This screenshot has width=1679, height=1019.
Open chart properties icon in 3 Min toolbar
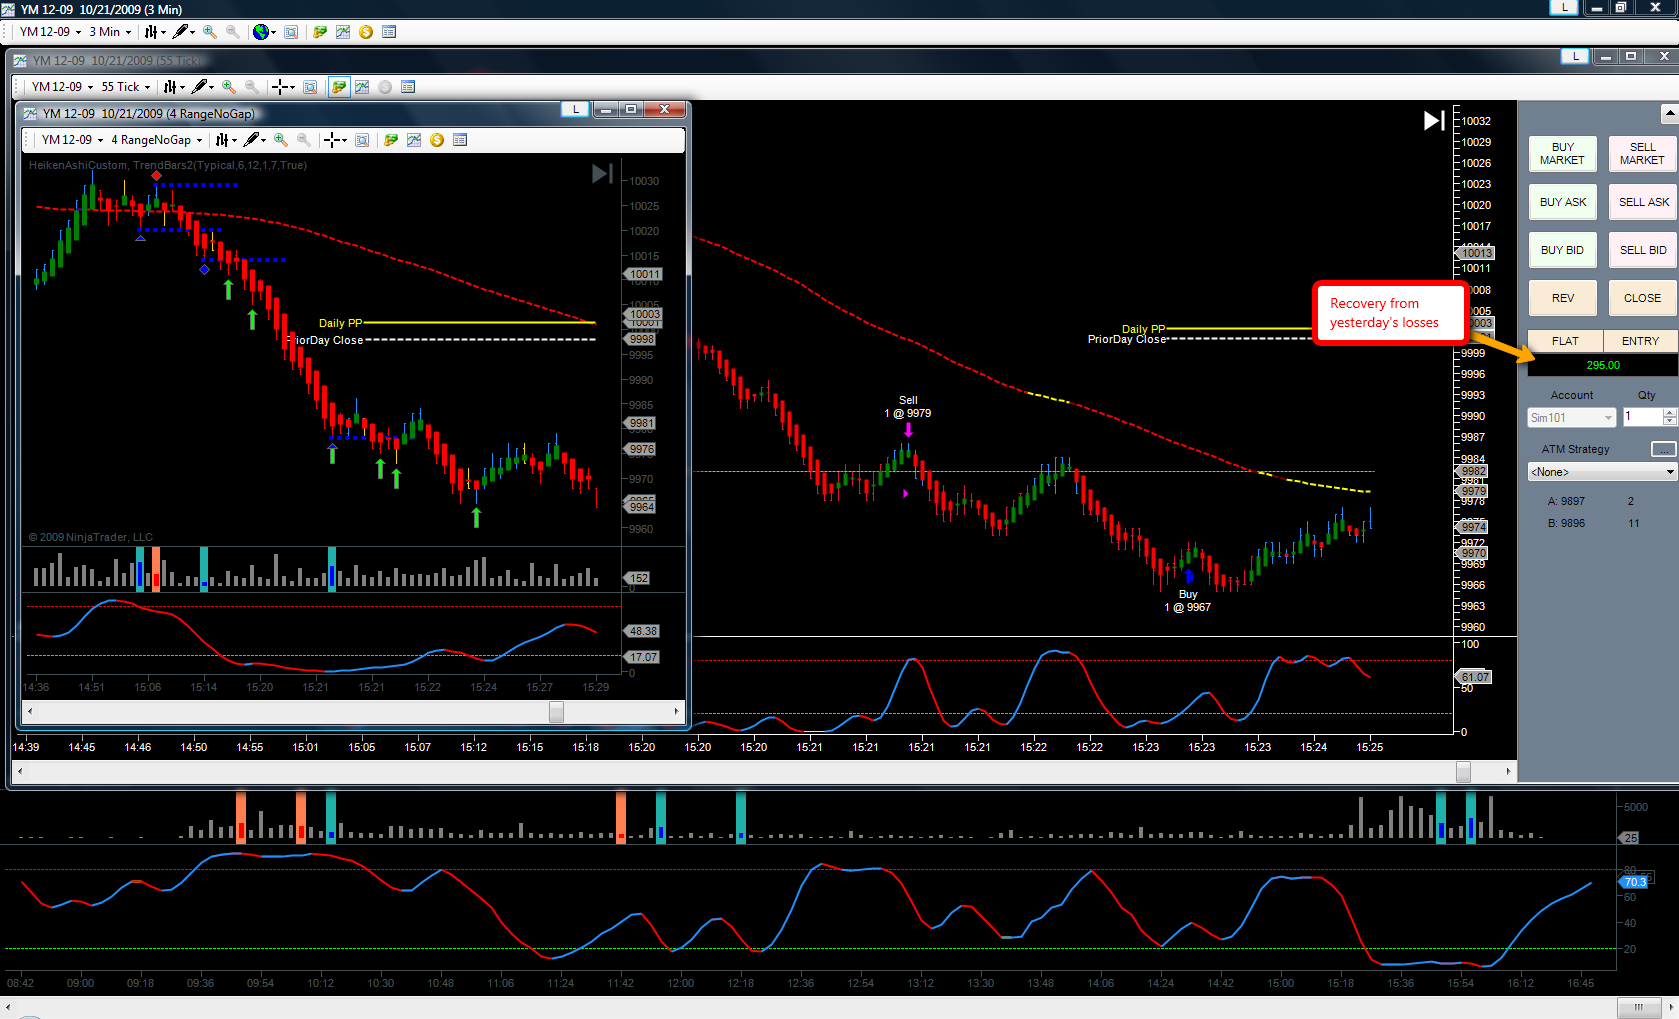pos(389,32)
